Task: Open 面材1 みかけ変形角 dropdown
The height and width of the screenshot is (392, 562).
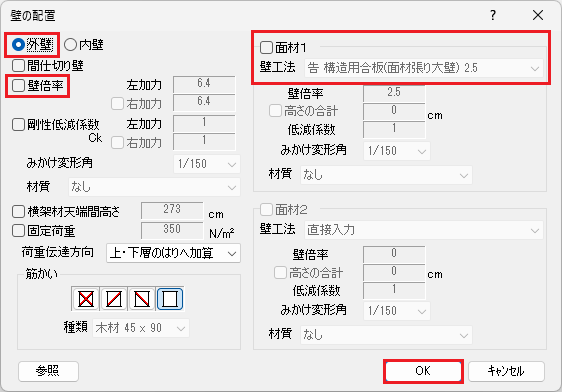Action: [397, 151]
